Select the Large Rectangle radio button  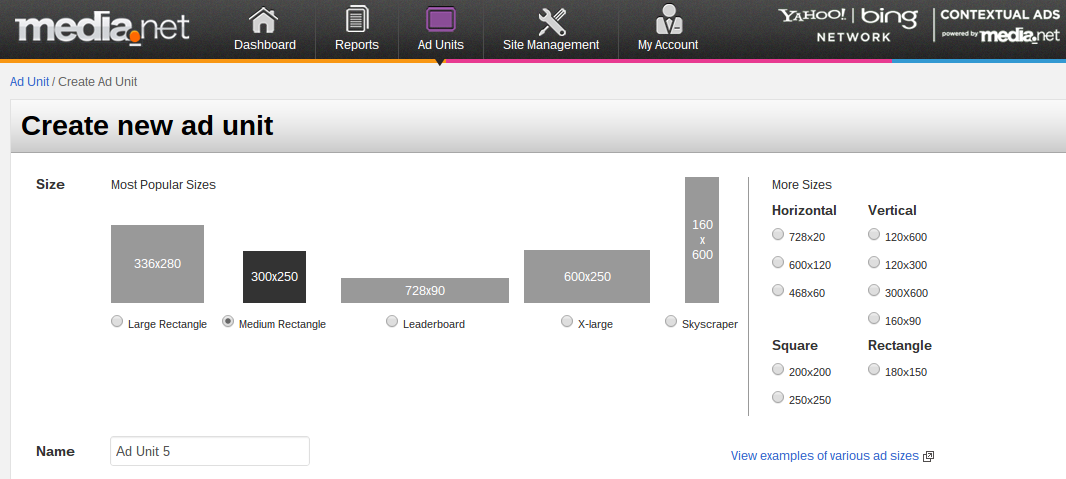point(117,321)
